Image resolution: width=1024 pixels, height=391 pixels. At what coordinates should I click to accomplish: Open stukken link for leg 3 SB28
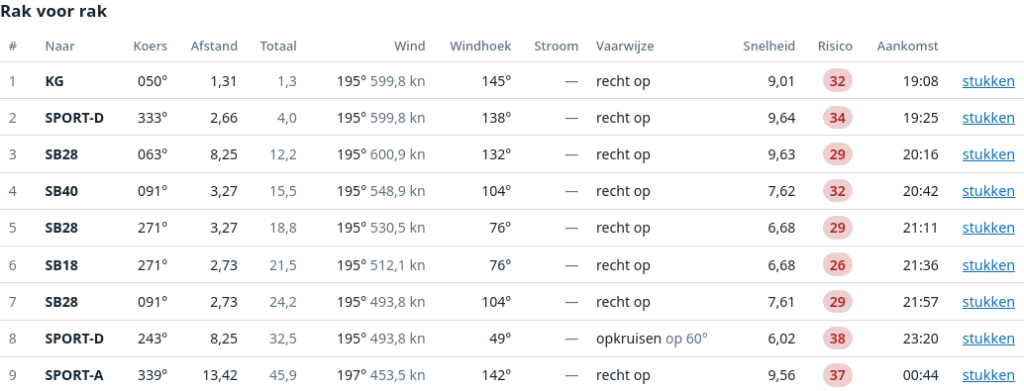tap(988, 155)
